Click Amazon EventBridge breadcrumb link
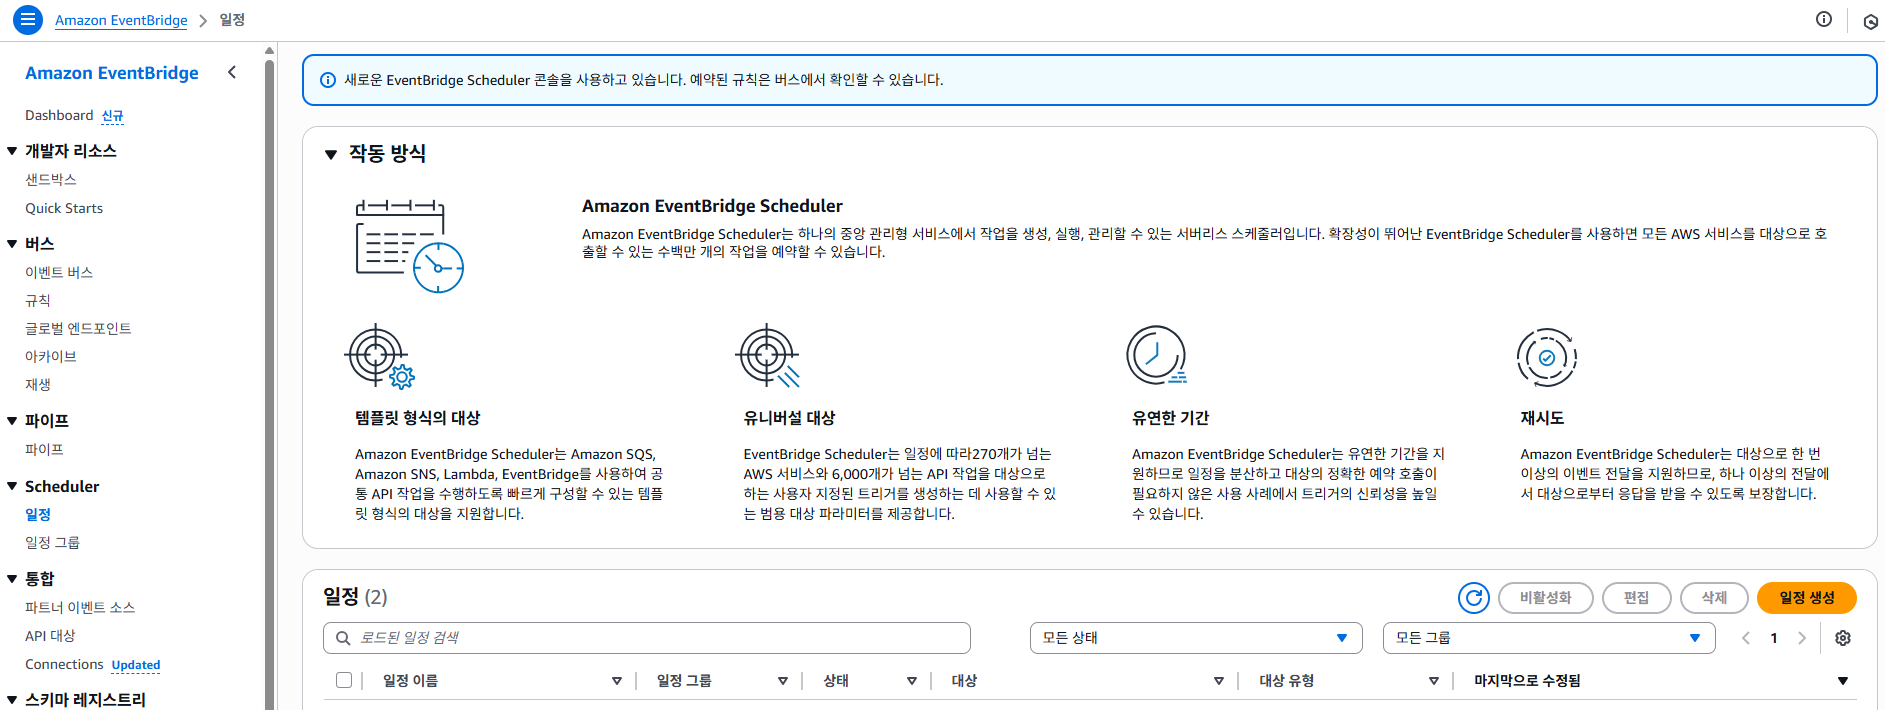Image resolution: width=1885 pixels, height=710 pixels. click(x=121, y=20)
